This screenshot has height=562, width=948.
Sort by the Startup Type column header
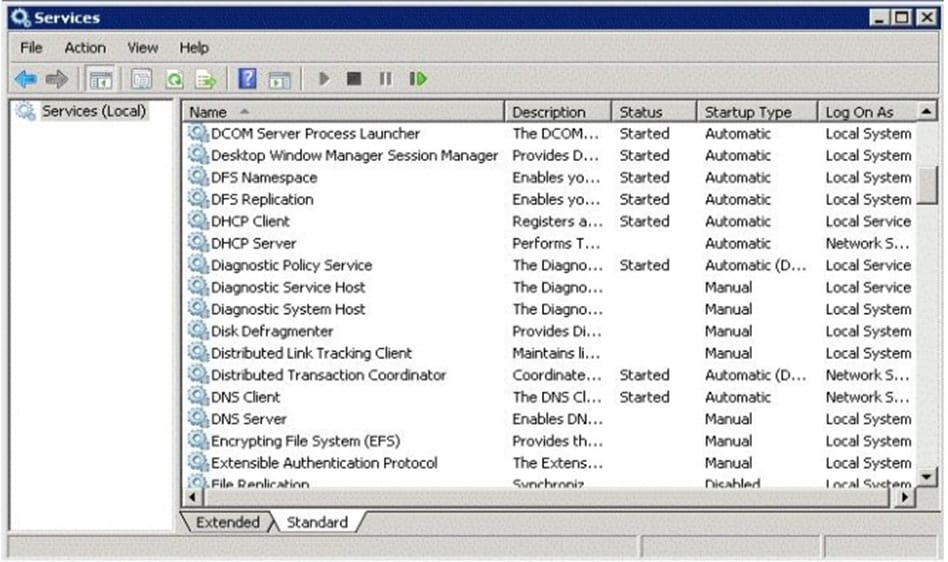[x=747, y=112]
